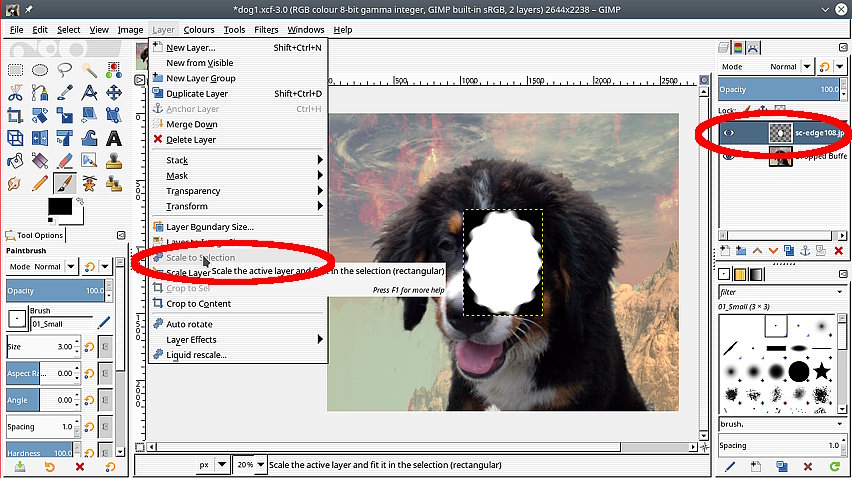The image size is (852, 478).
Task: Click the anchor layer button
Action: pyautogui.click(x=805, y=250)
